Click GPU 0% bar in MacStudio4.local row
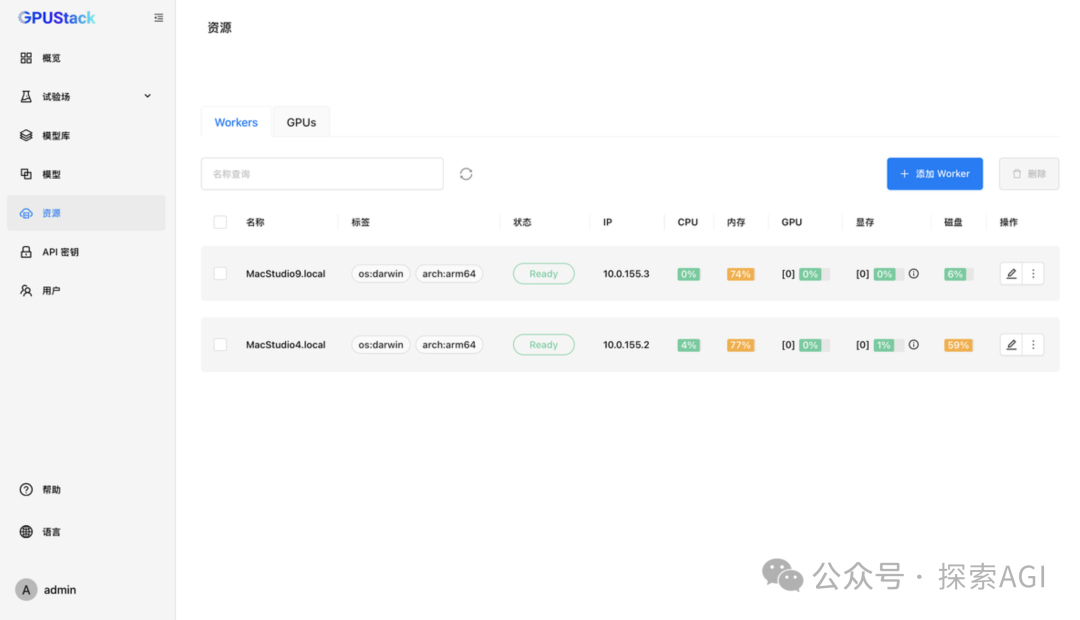Image resolution: width=1080 pixels, height=620 pixels. click(x=814, y=345)
